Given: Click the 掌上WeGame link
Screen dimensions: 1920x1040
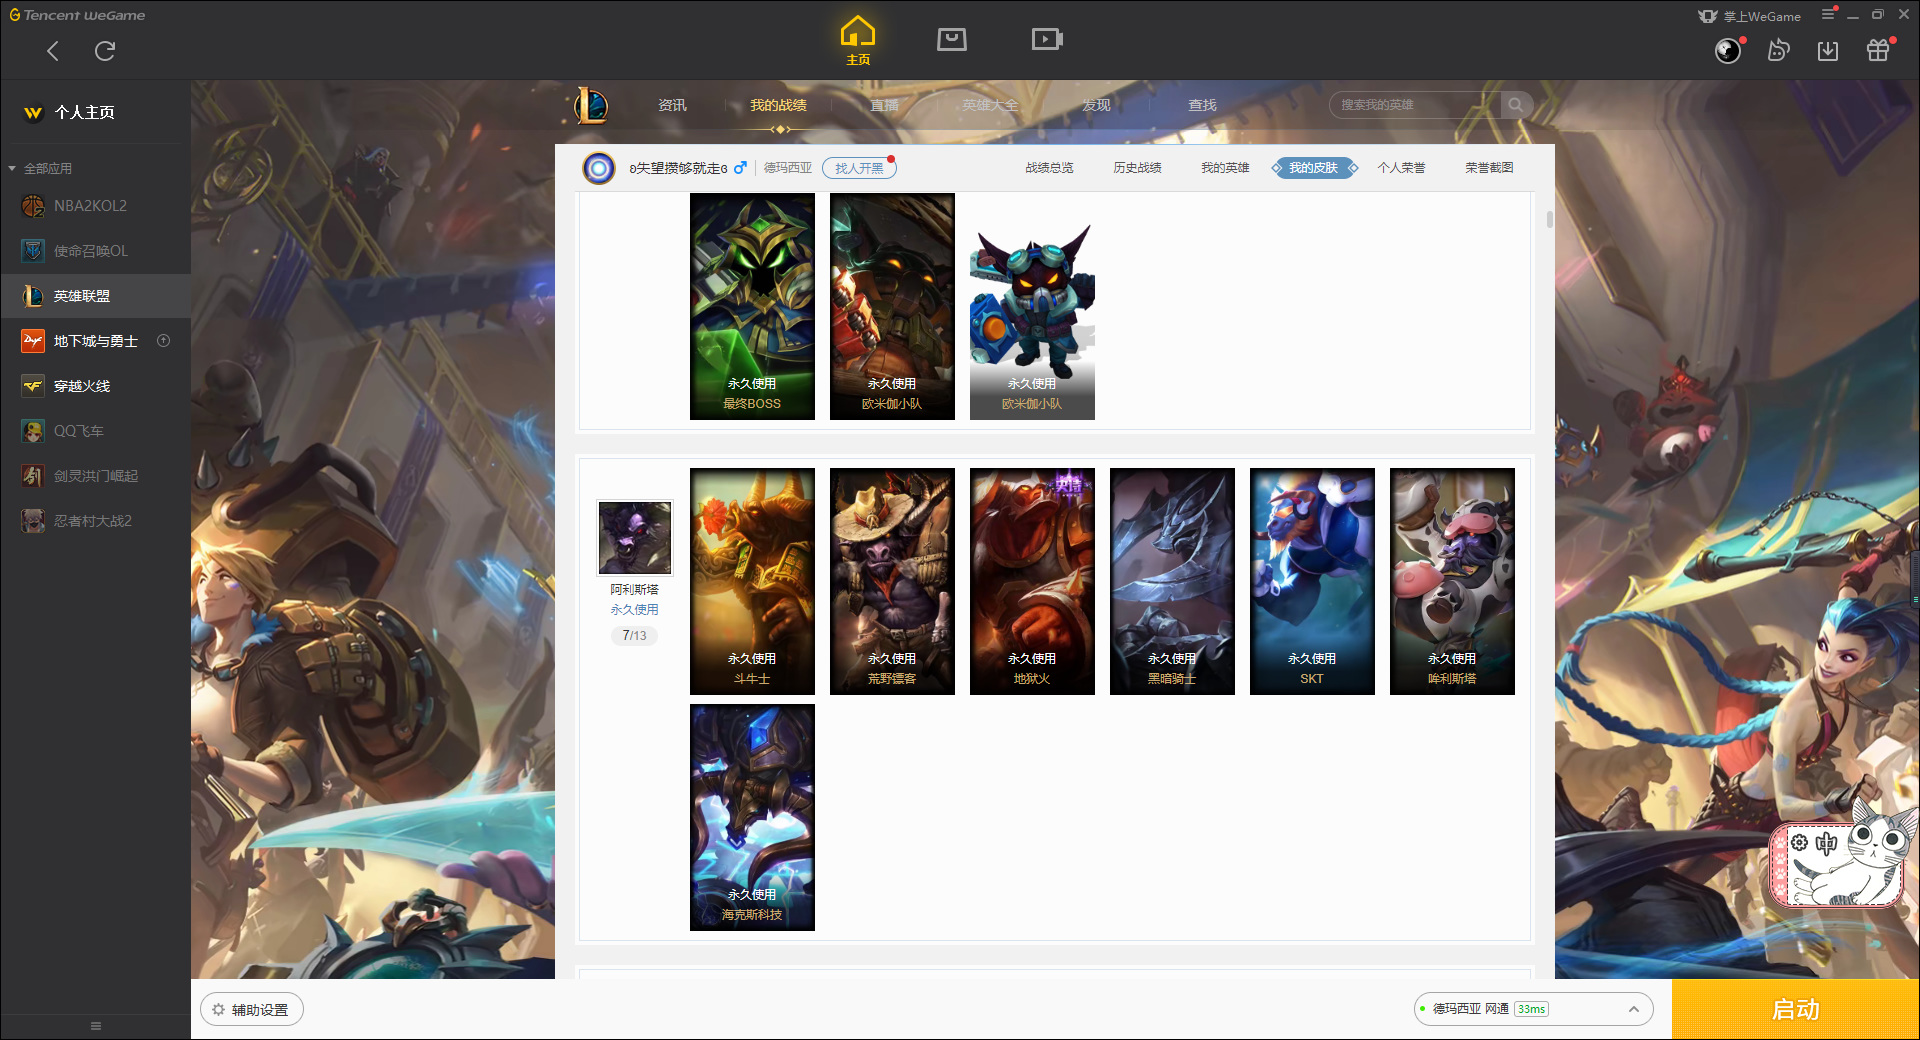Looking at the screenshot, I should coord(1750,16).
